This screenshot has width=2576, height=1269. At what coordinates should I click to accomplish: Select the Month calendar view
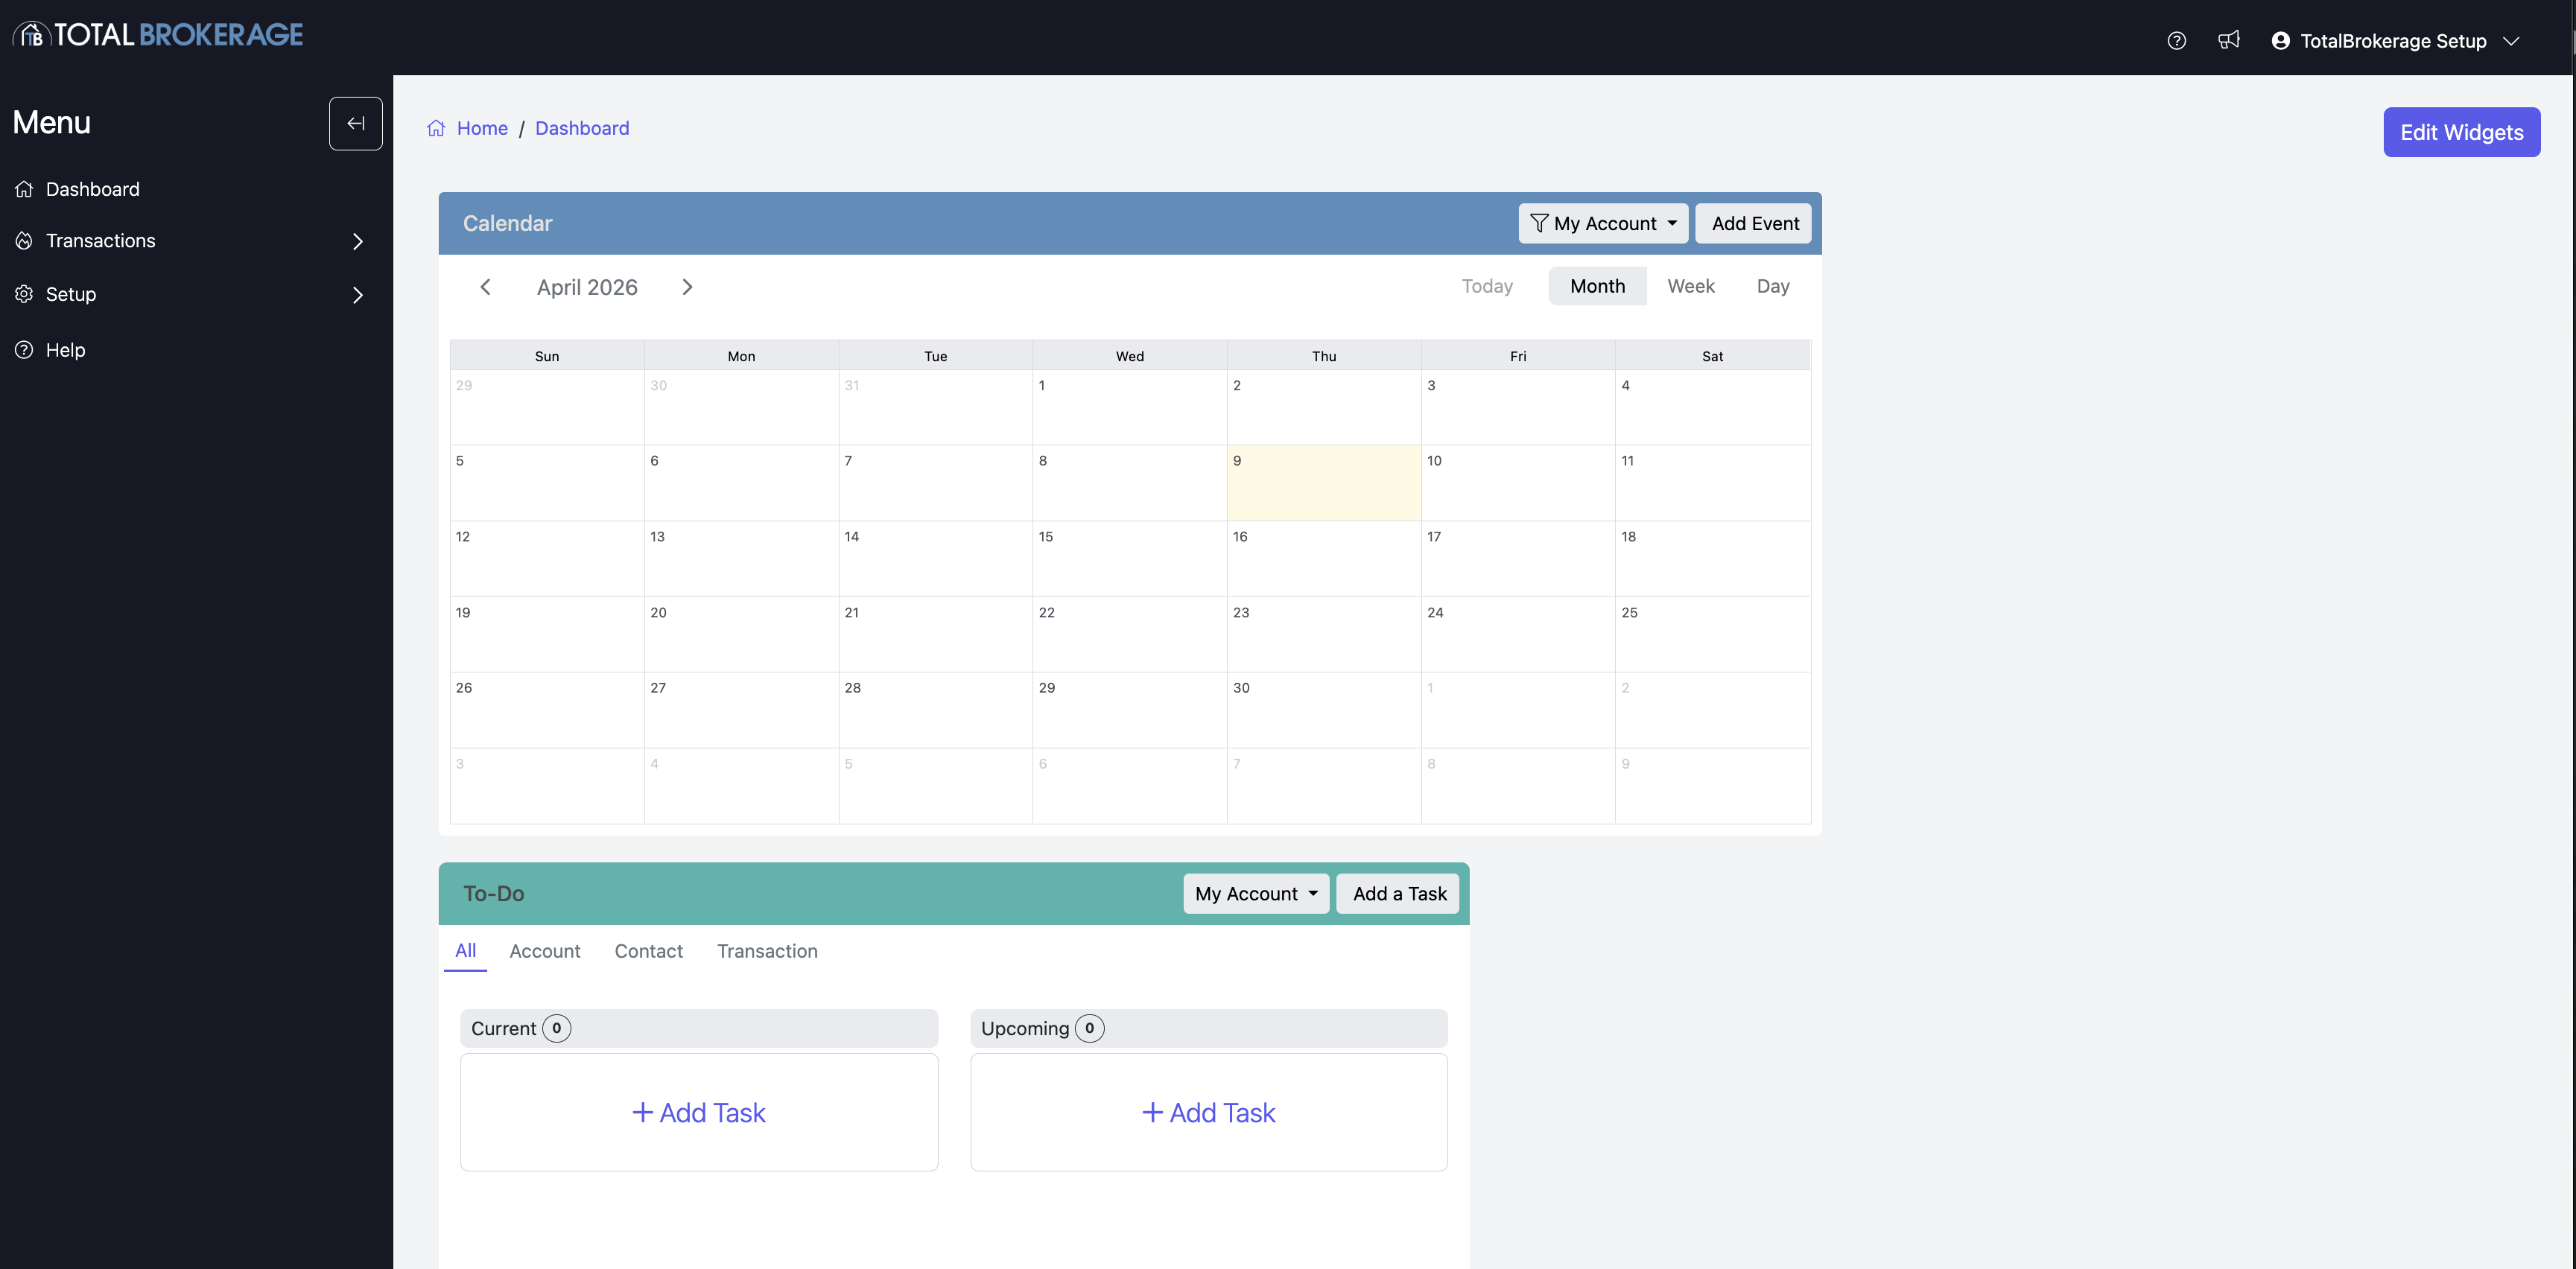[x=1597, y=286]
